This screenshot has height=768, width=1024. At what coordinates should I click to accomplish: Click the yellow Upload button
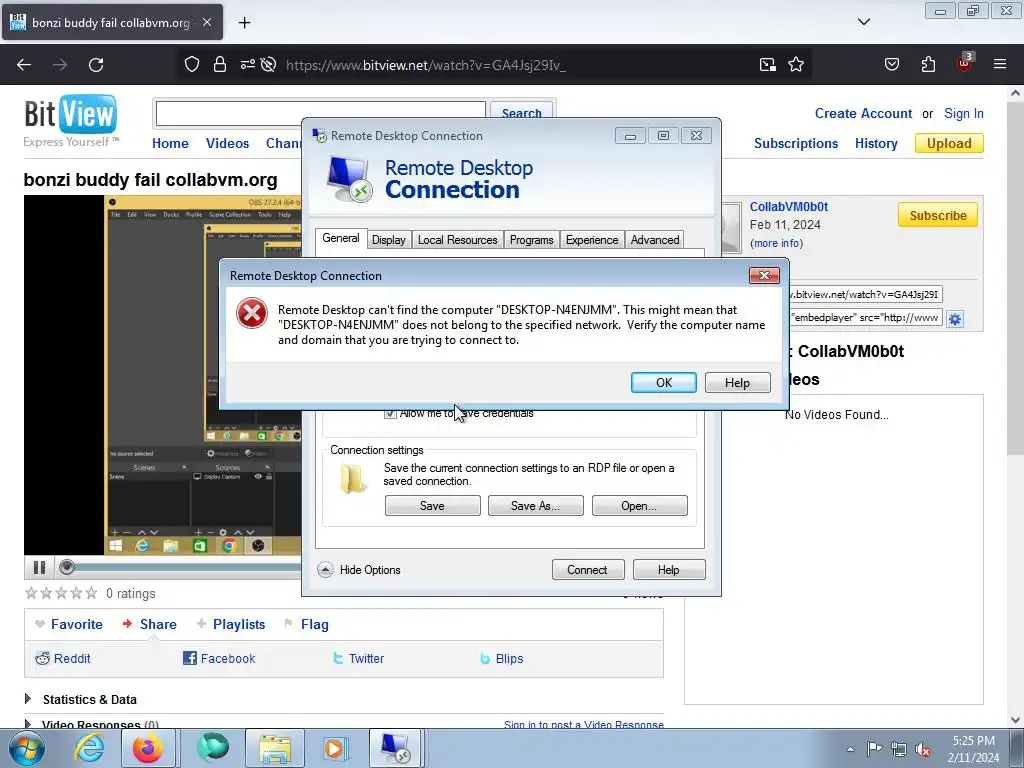pyautogui.click(x=949, y=143)
